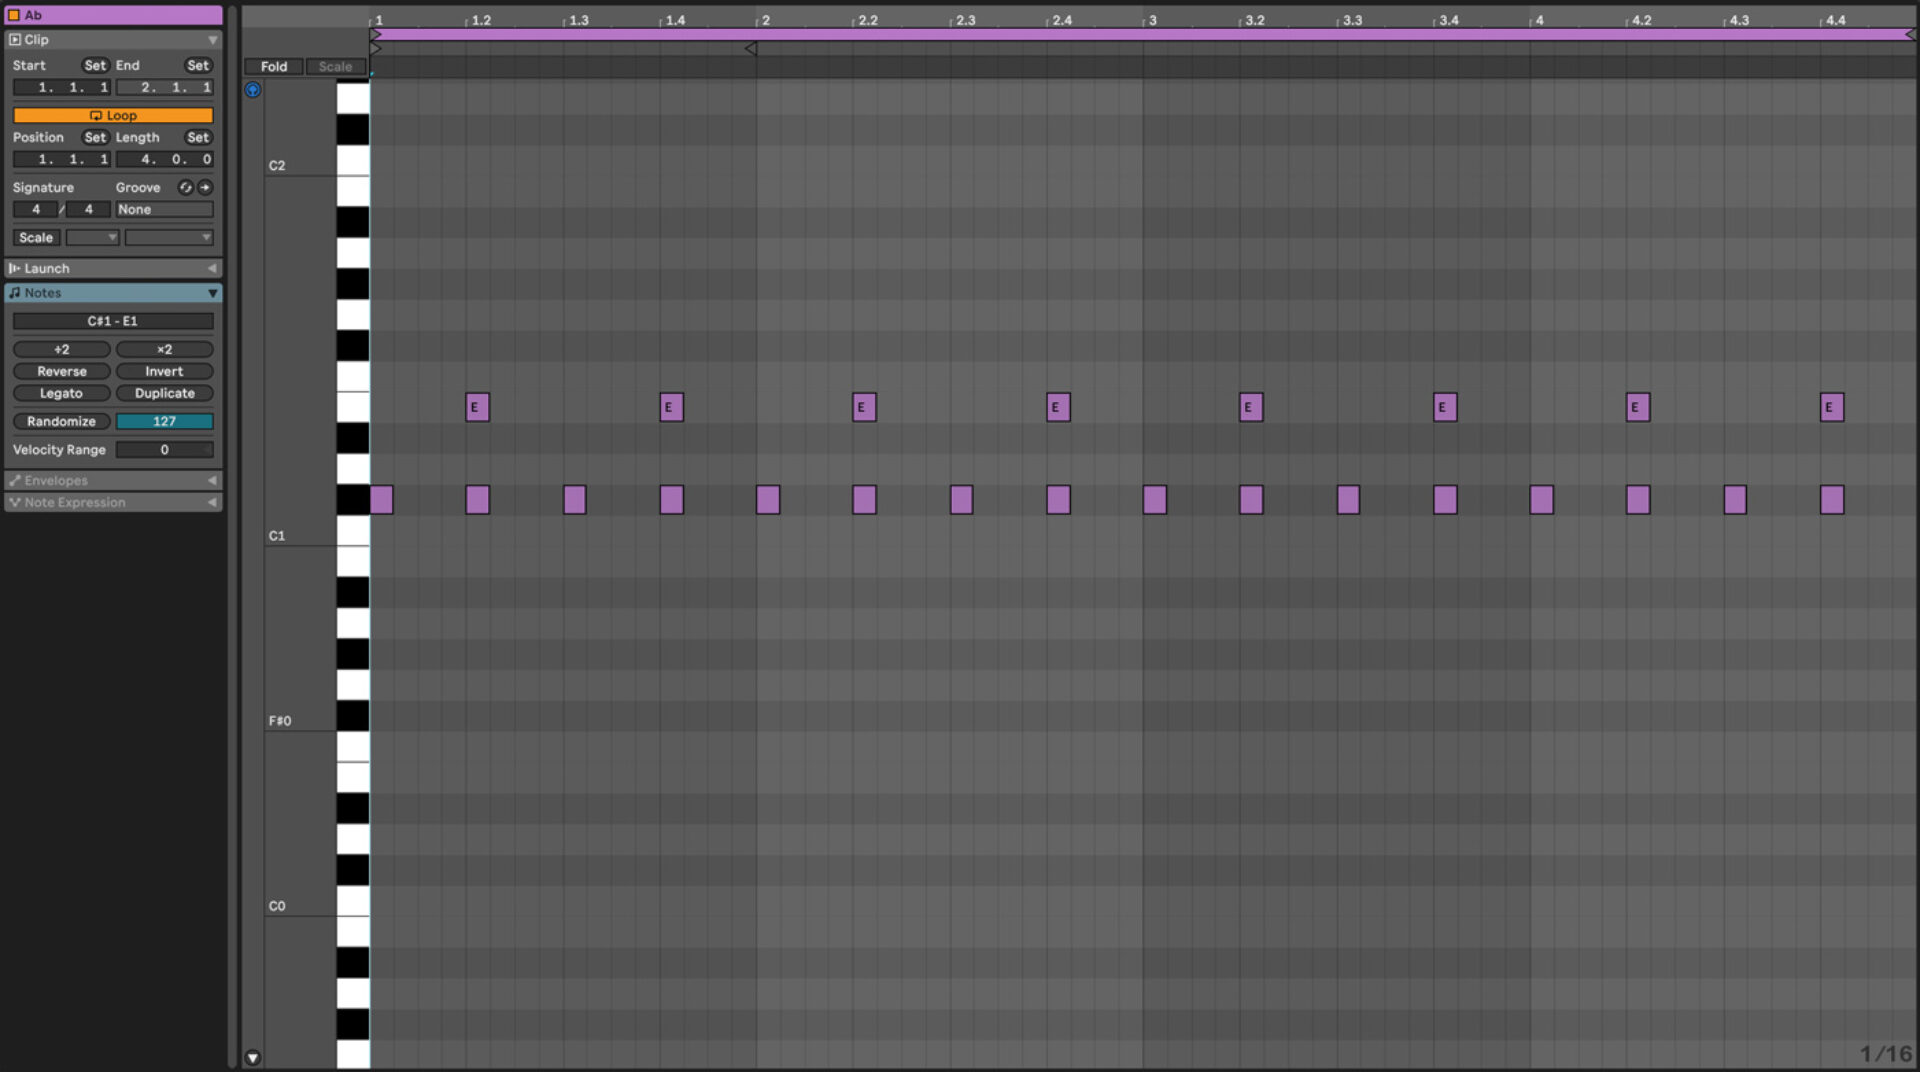The height and width of the screenshot is (1072, 1920).
Task: Reverse the clip notes
Action: [61, 371]
